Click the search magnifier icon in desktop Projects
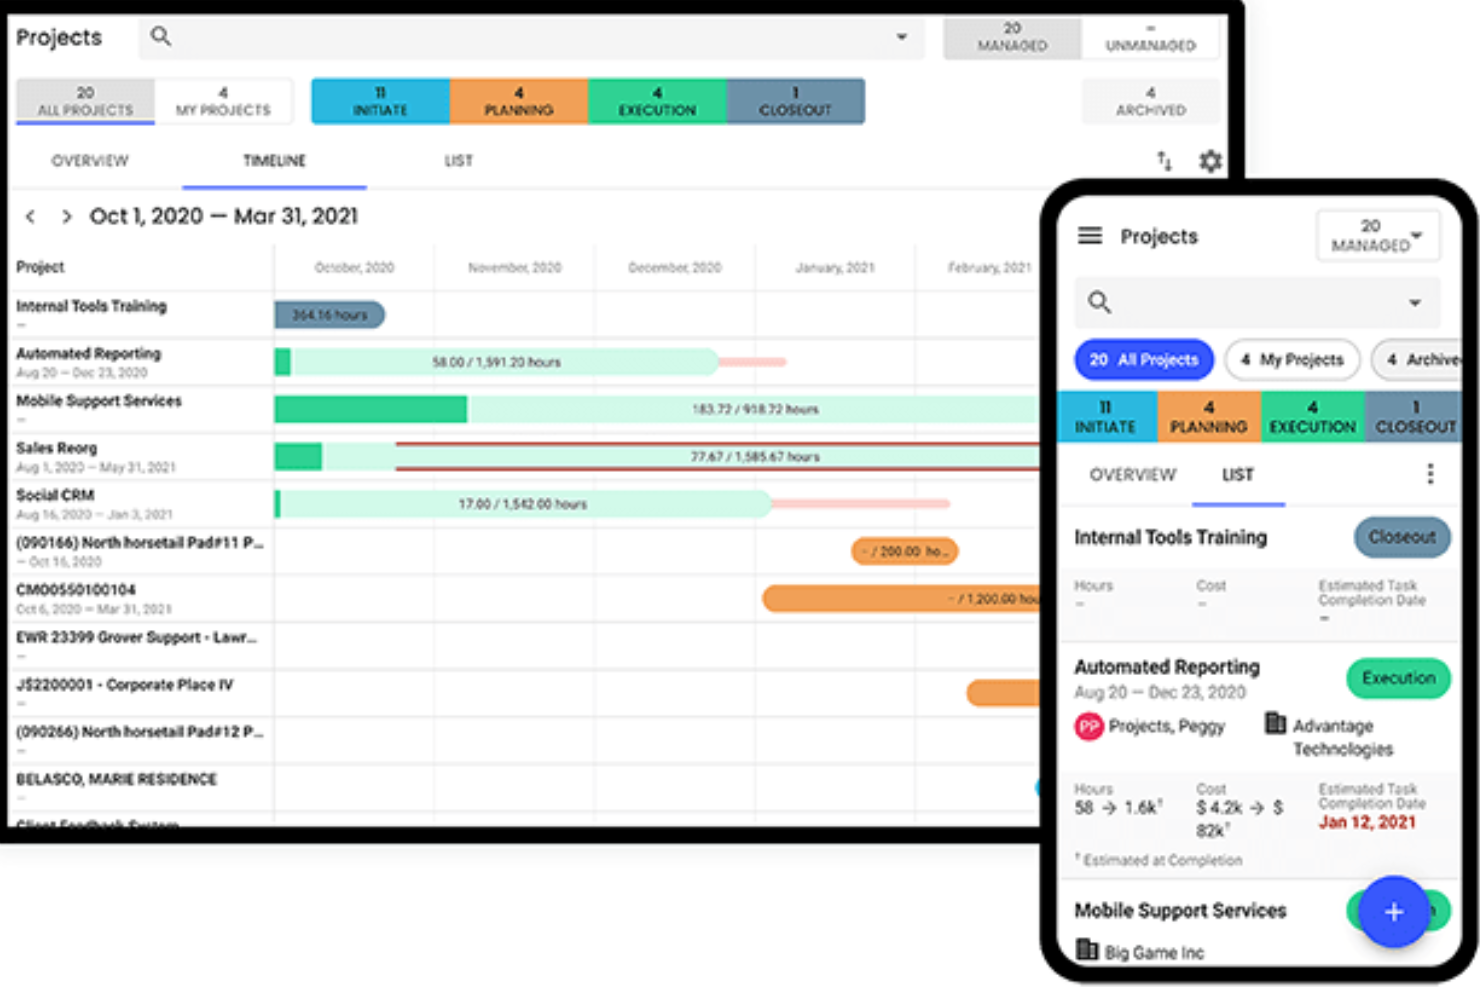This screenshot has width=1480, height=987. coord(160,37)
